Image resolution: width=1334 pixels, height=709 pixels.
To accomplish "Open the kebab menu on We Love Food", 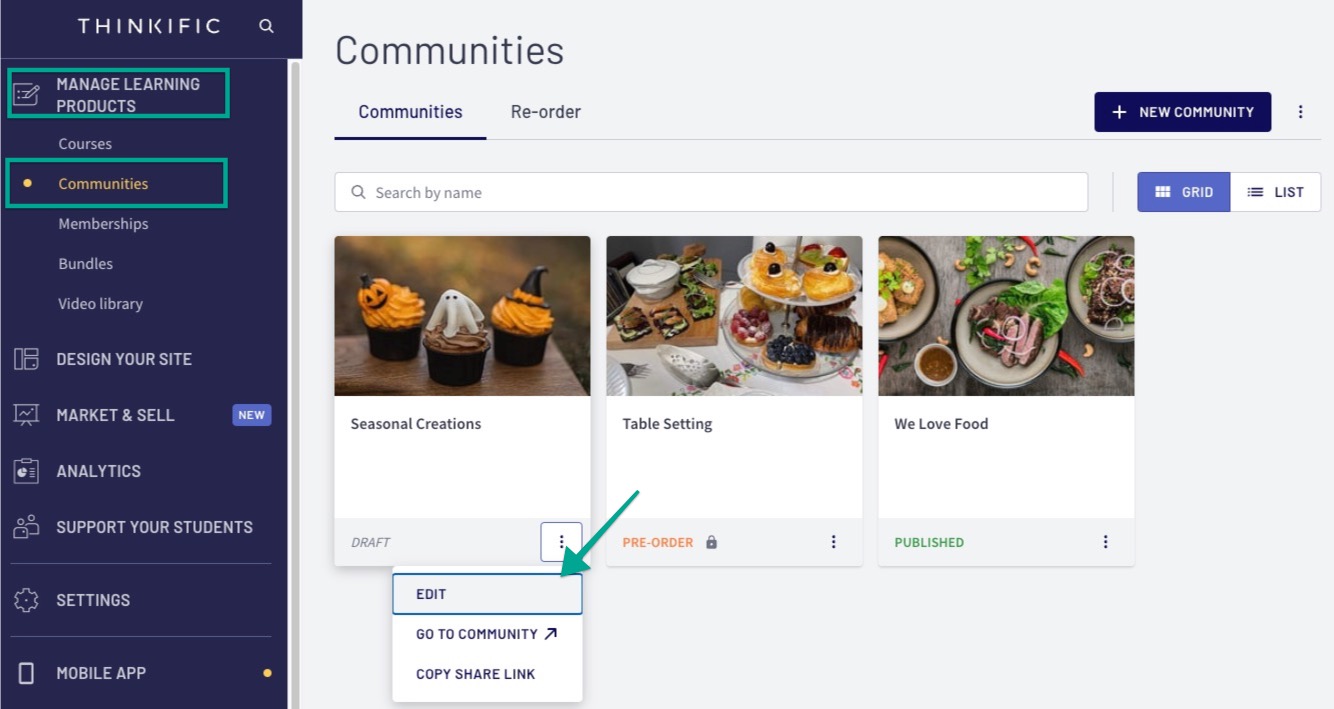I will pos(1105,541).
